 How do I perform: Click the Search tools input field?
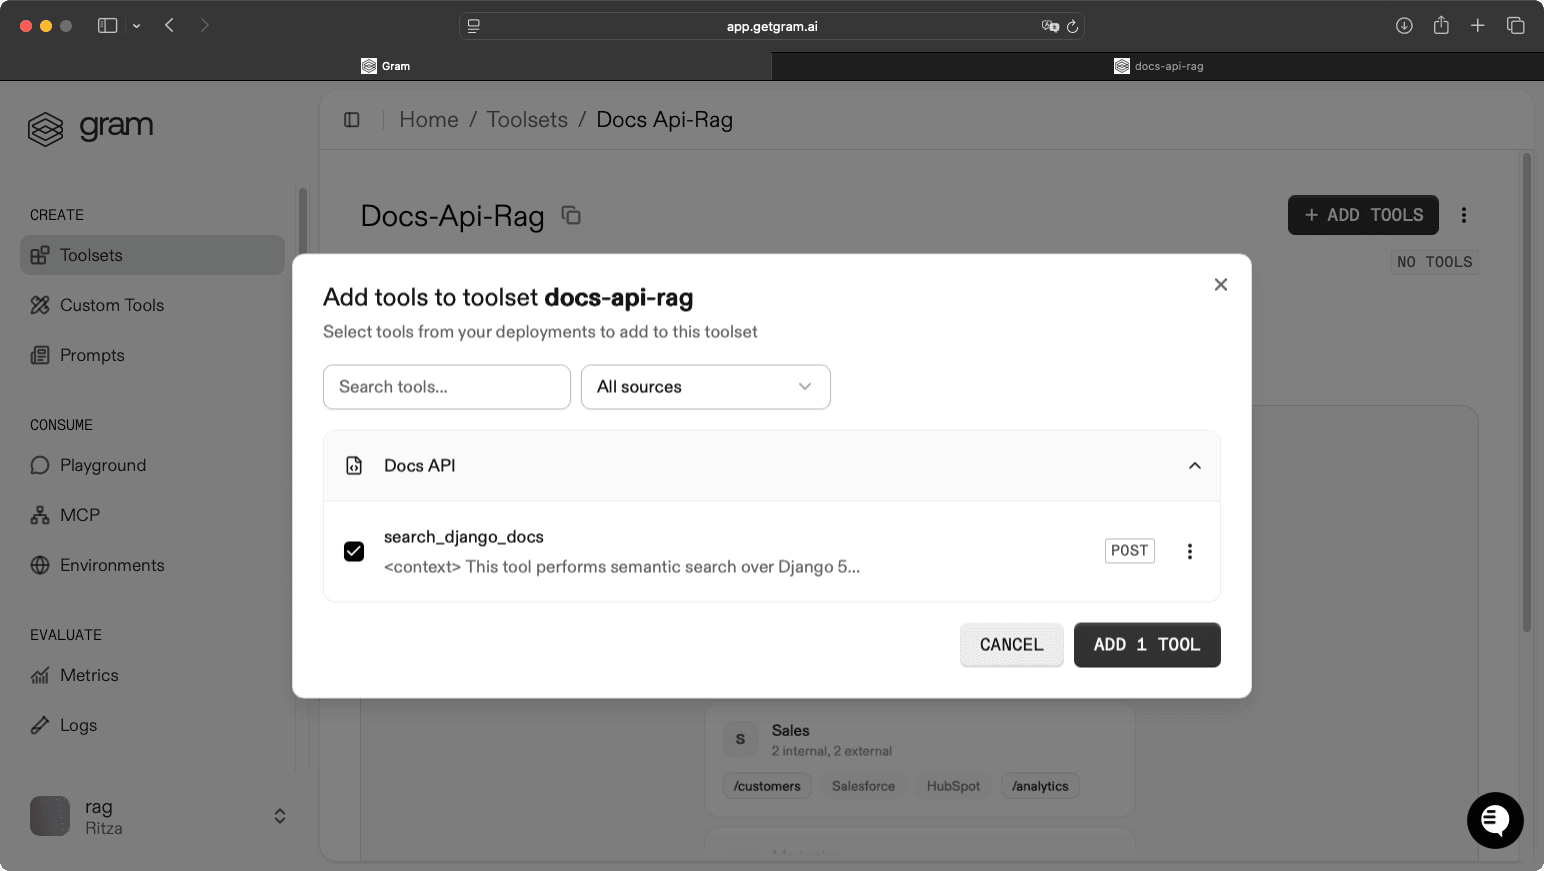(446, 387)
